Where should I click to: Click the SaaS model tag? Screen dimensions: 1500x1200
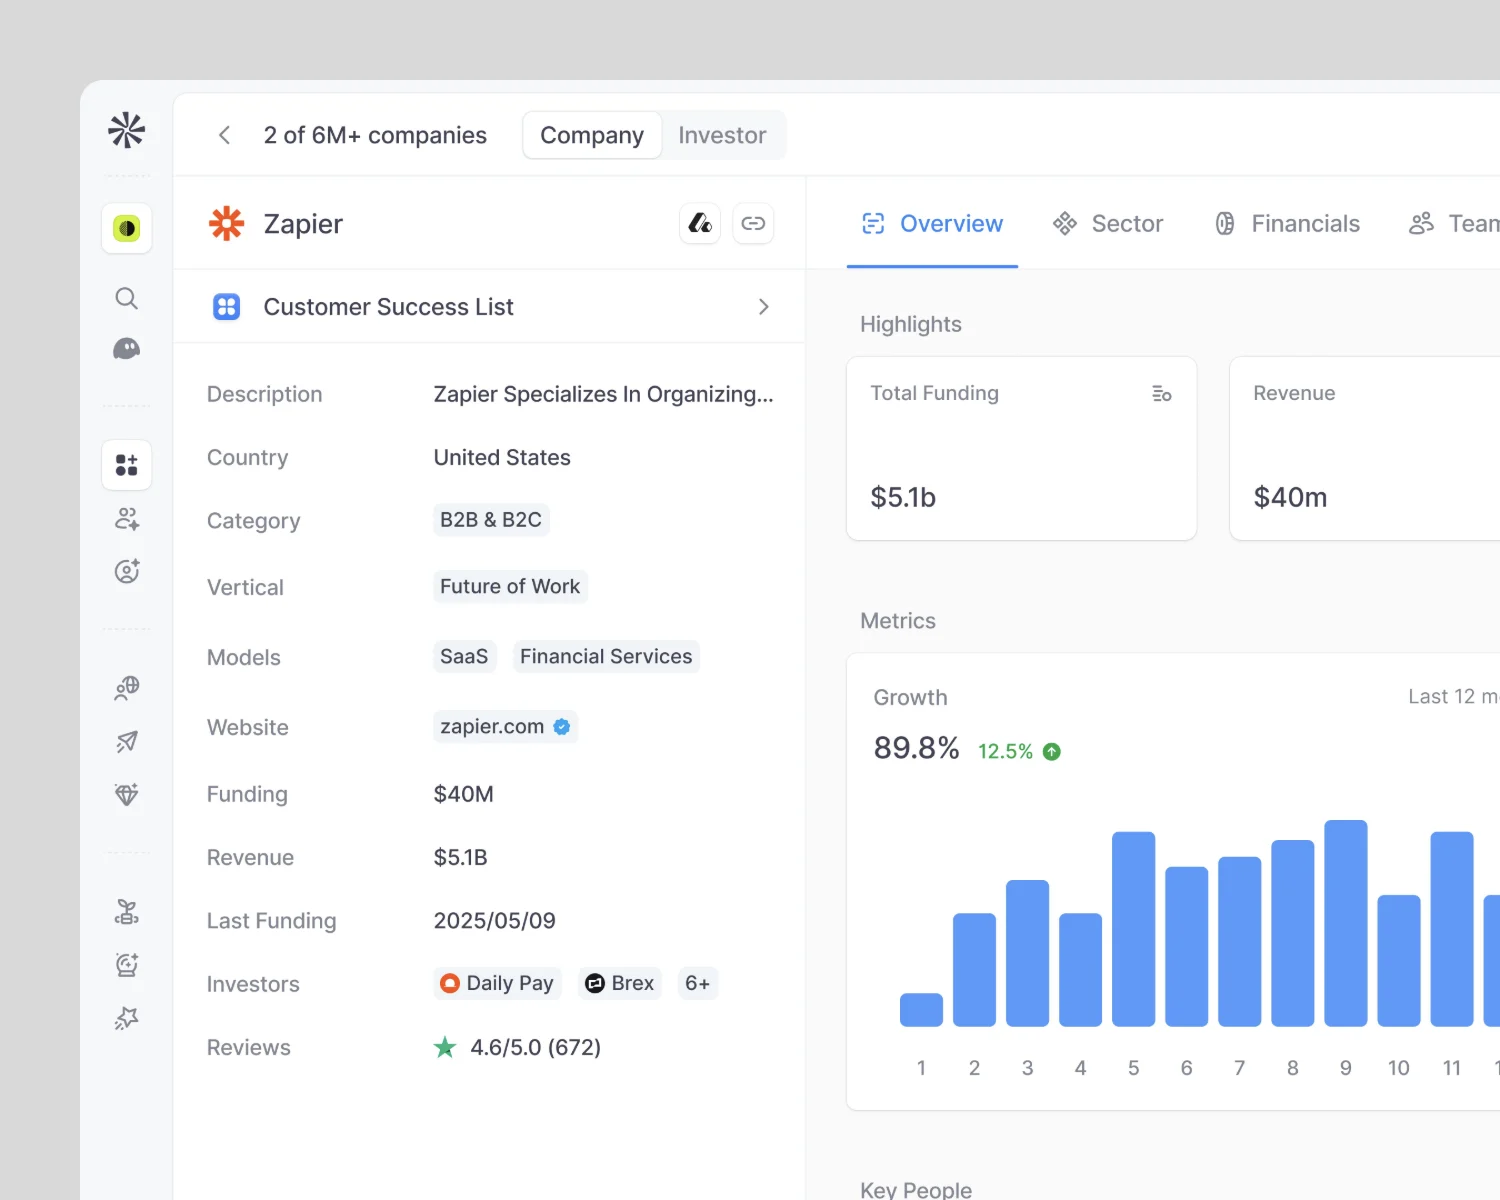coord(464,657)
